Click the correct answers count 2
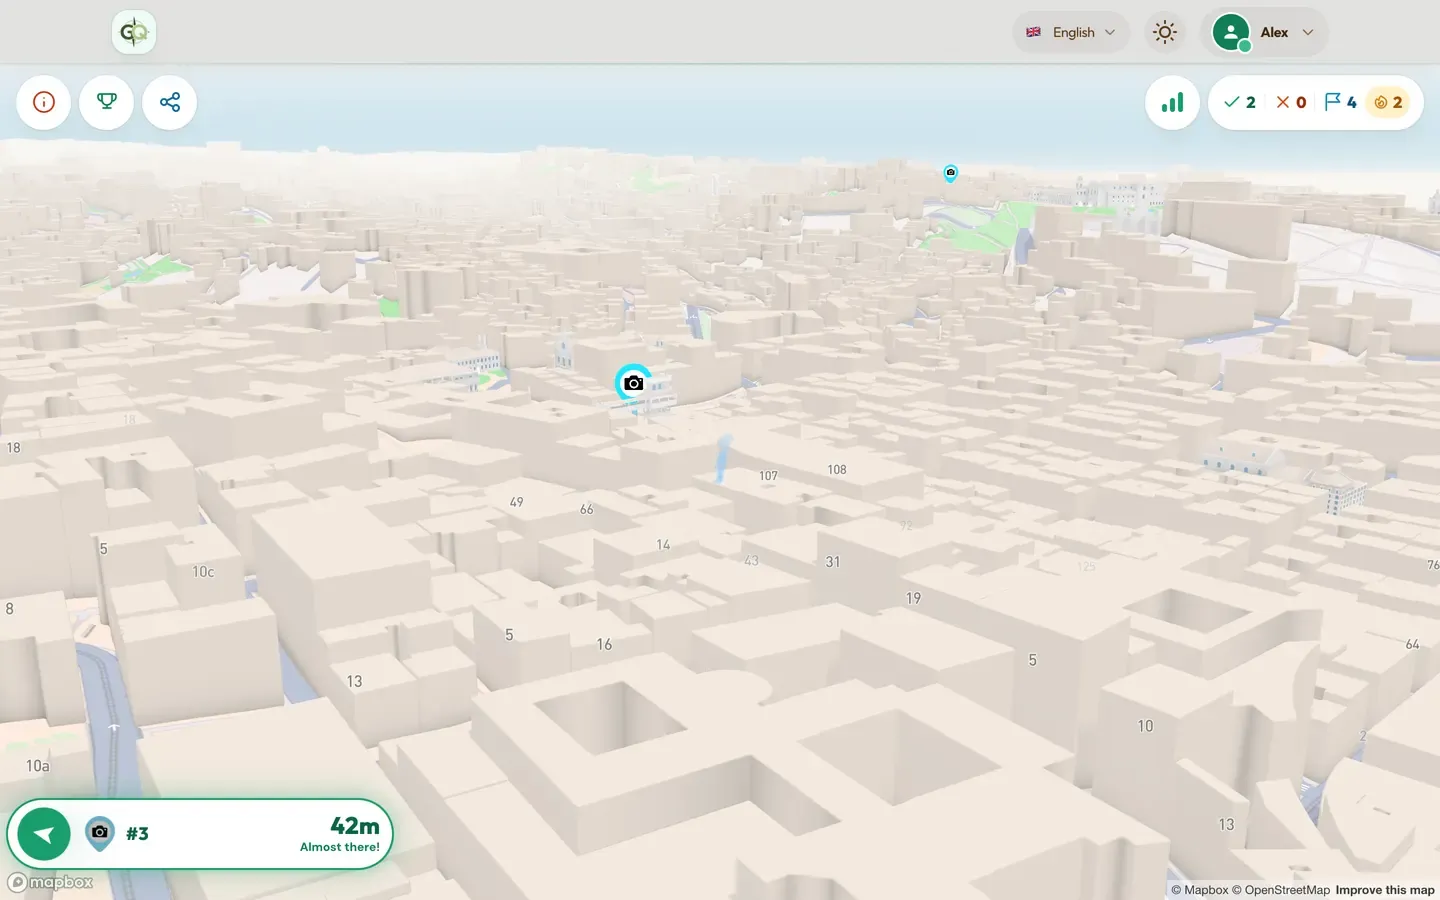Viewport: 1440px width, 900px height. (x=1240, y=102)
